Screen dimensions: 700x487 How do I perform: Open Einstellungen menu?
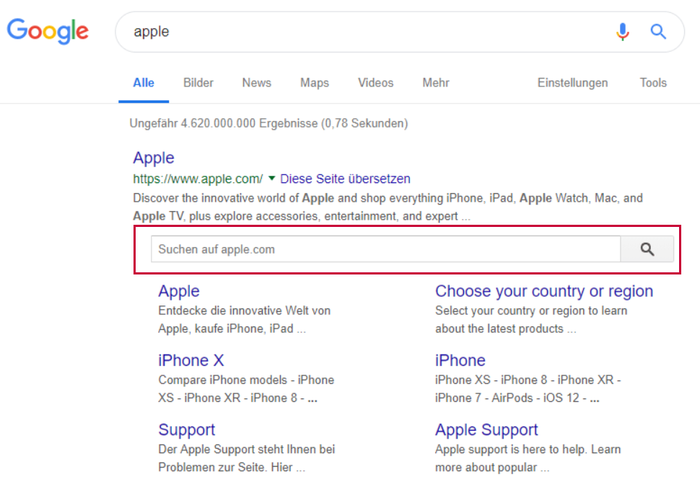pos(572,83)
